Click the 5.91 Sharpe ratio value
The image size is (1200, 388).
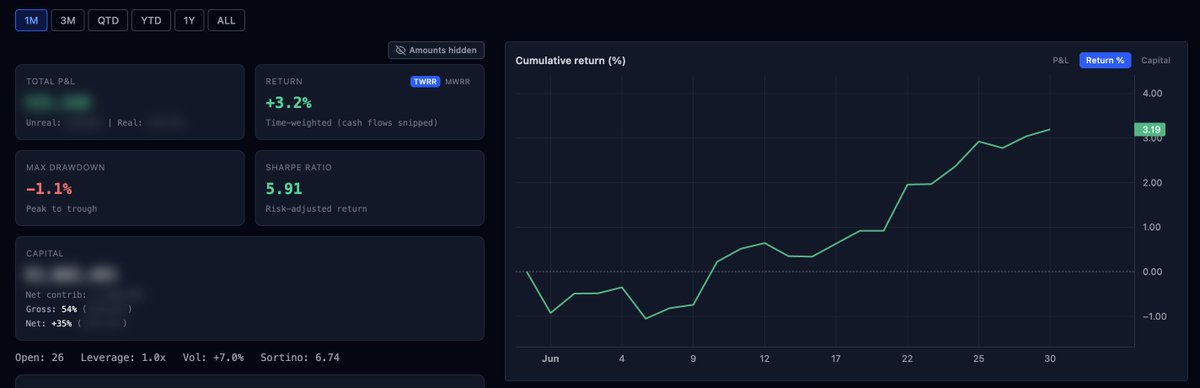click(283, 188)
